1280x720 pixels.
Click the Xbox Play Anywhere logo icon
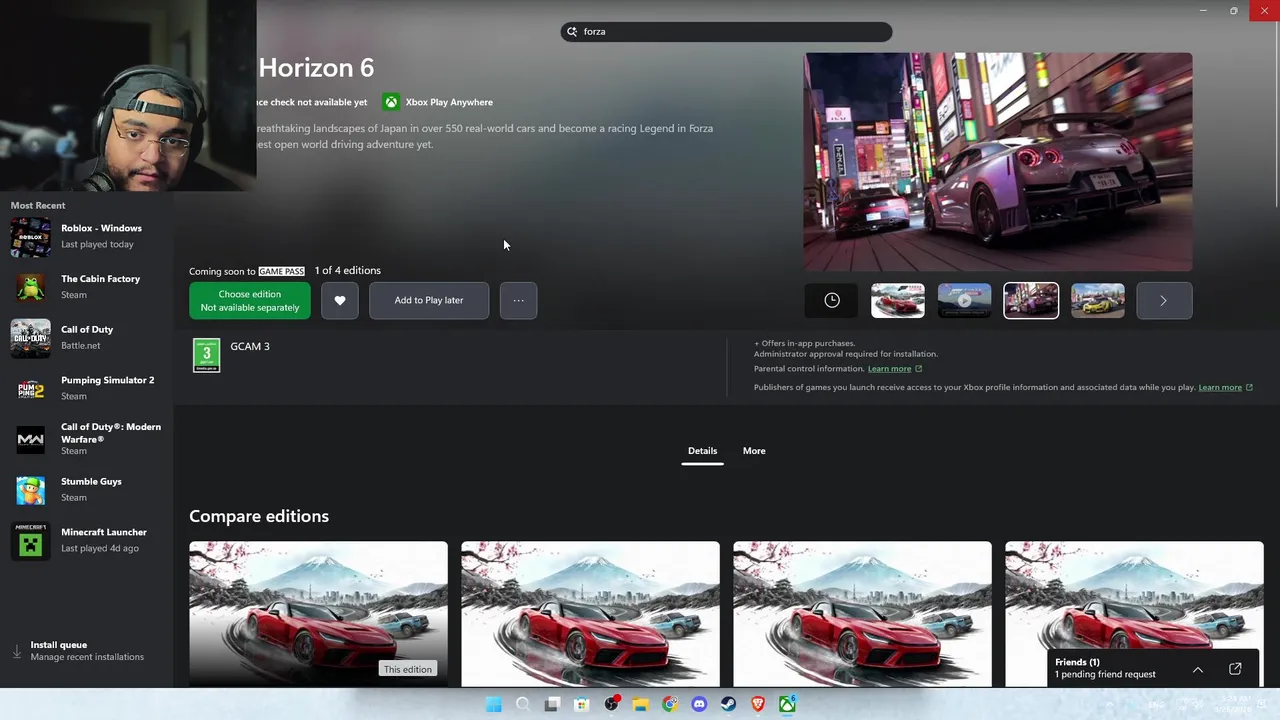(391, 102)
